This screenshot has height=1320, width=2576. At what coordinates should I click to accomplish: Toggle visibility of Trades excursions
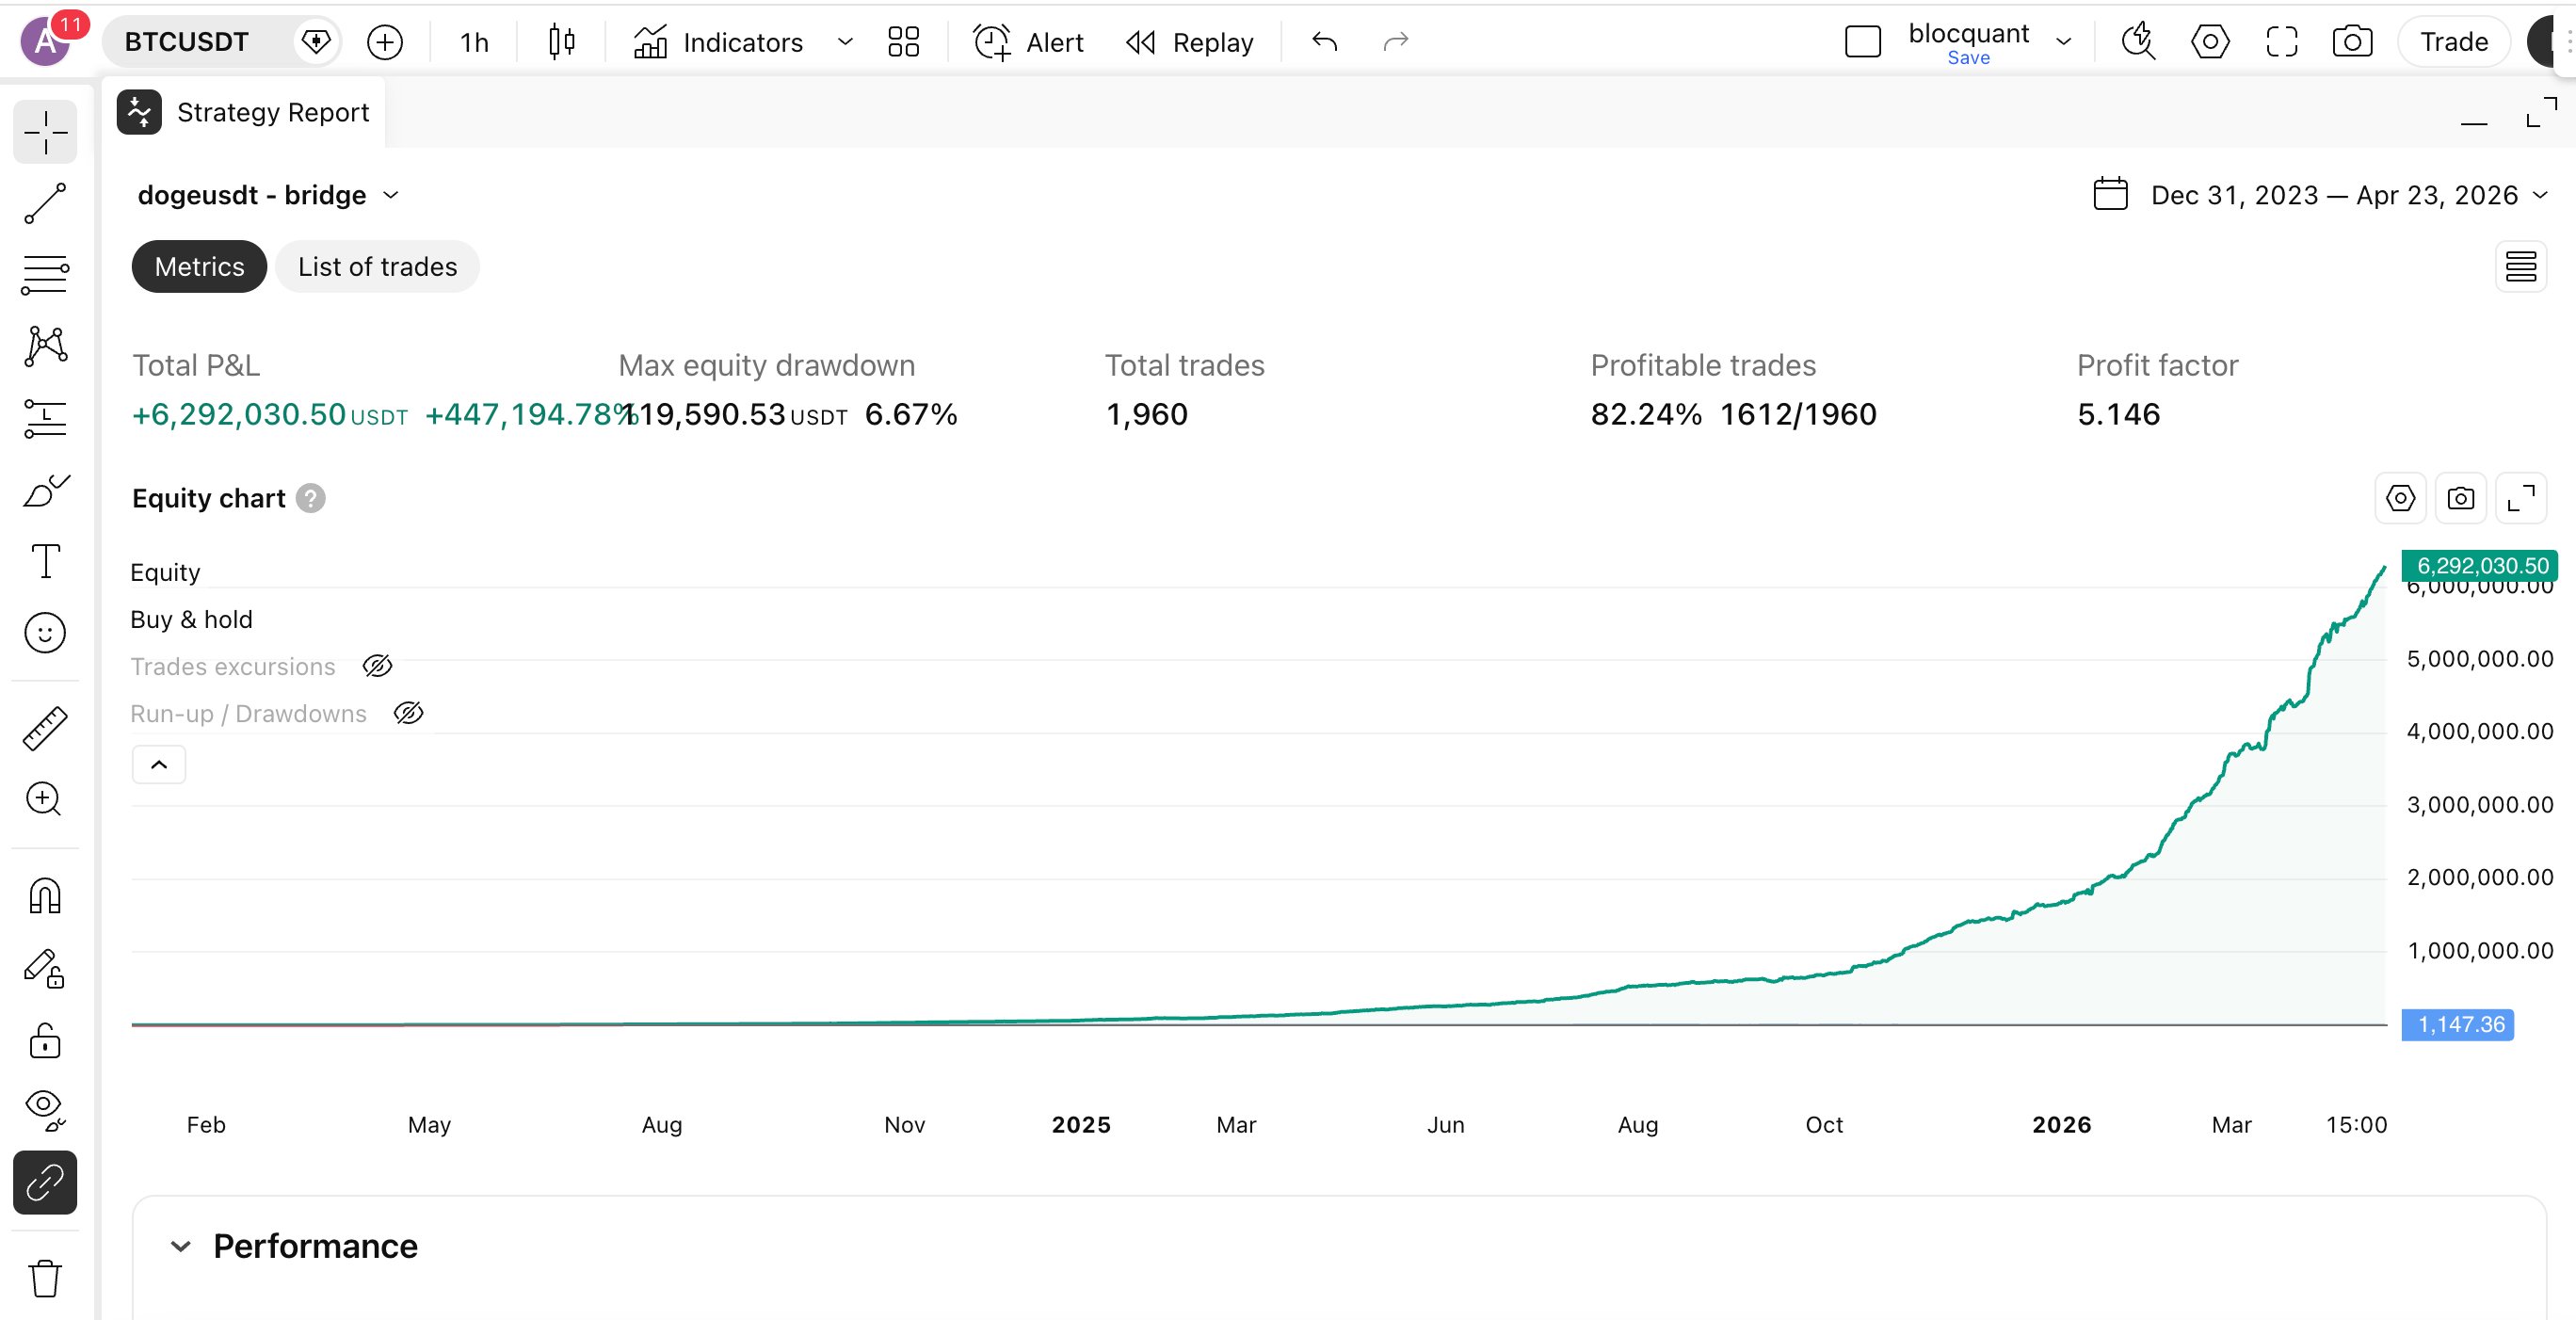pos(377,666)
